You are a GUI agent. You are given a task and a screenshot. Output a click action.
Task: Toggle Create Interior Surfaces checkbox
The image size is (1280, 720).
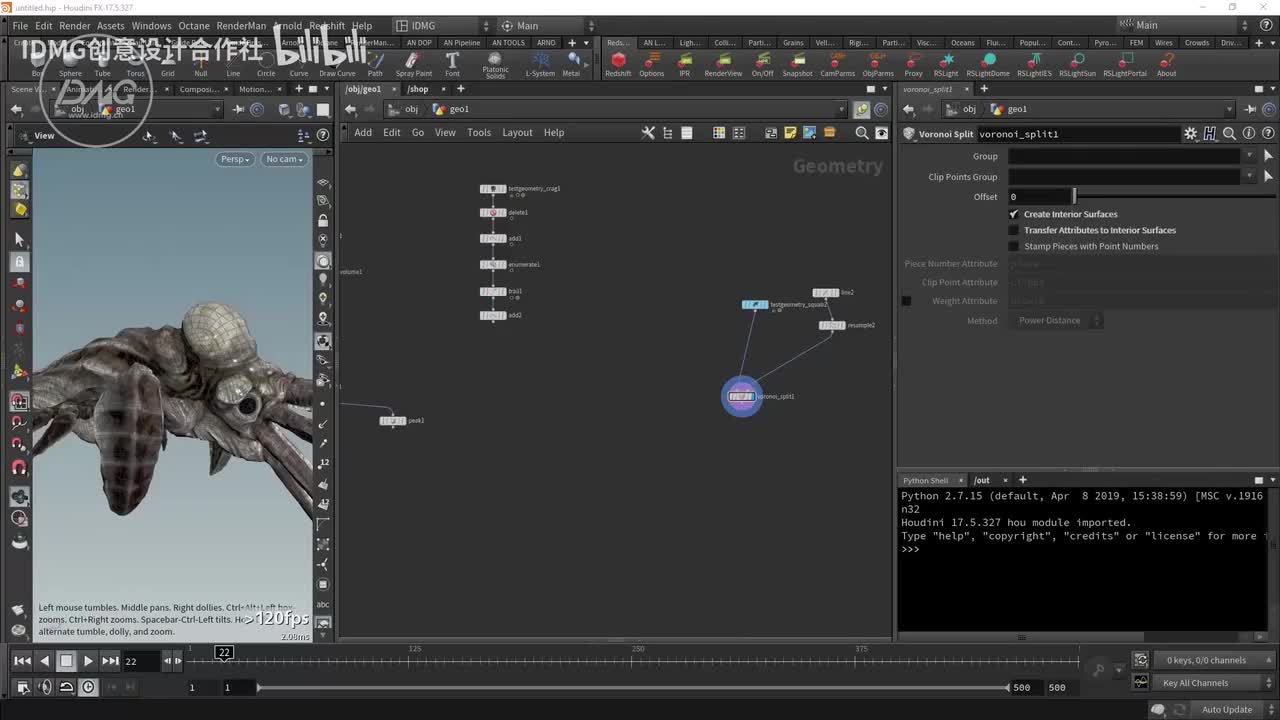1014,214
